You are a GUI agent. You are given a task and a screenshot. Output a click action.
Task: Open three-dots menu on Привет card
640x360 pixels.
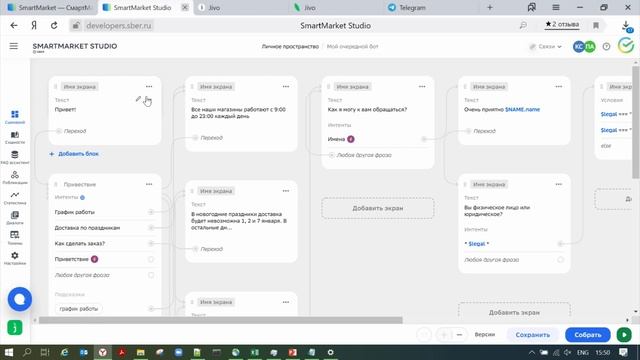[x=149, y=87]
